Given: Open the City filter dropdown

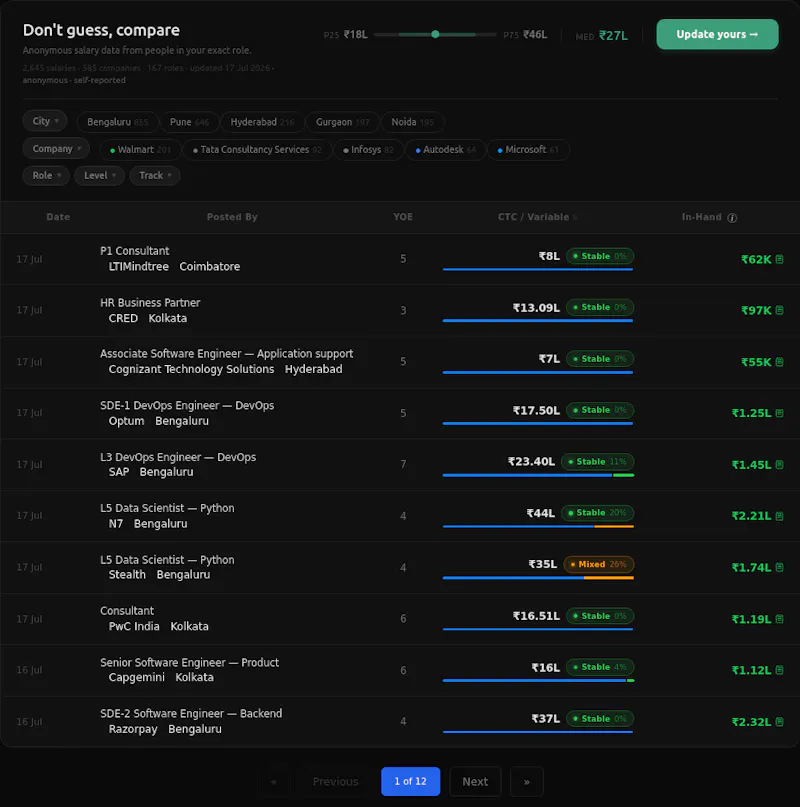Looking at the screenshot, I should pos(45,121).
